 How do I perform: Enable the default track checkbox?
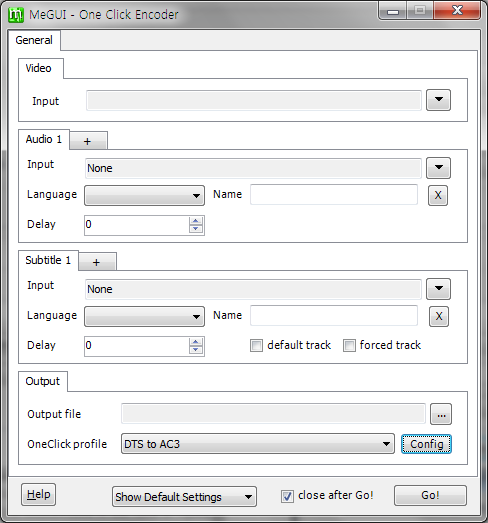tap(256, 346)
